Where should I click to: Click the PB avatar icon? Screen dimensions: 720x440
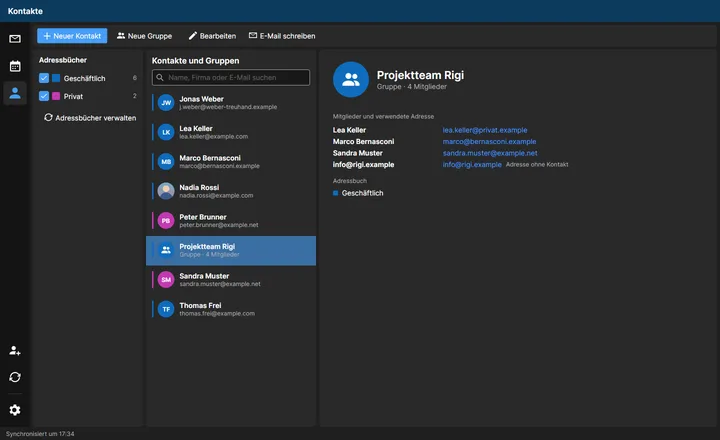(166, 221)
